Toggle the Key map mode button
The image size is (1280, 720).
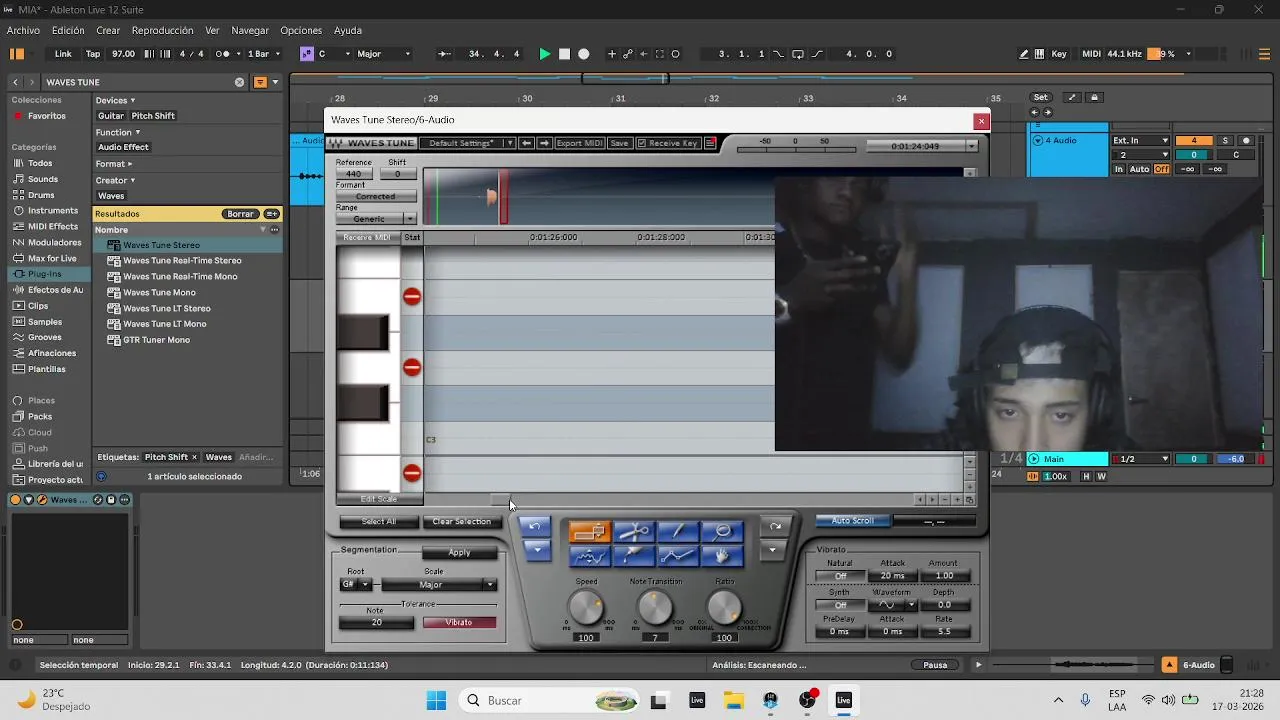pos(1059,54)
